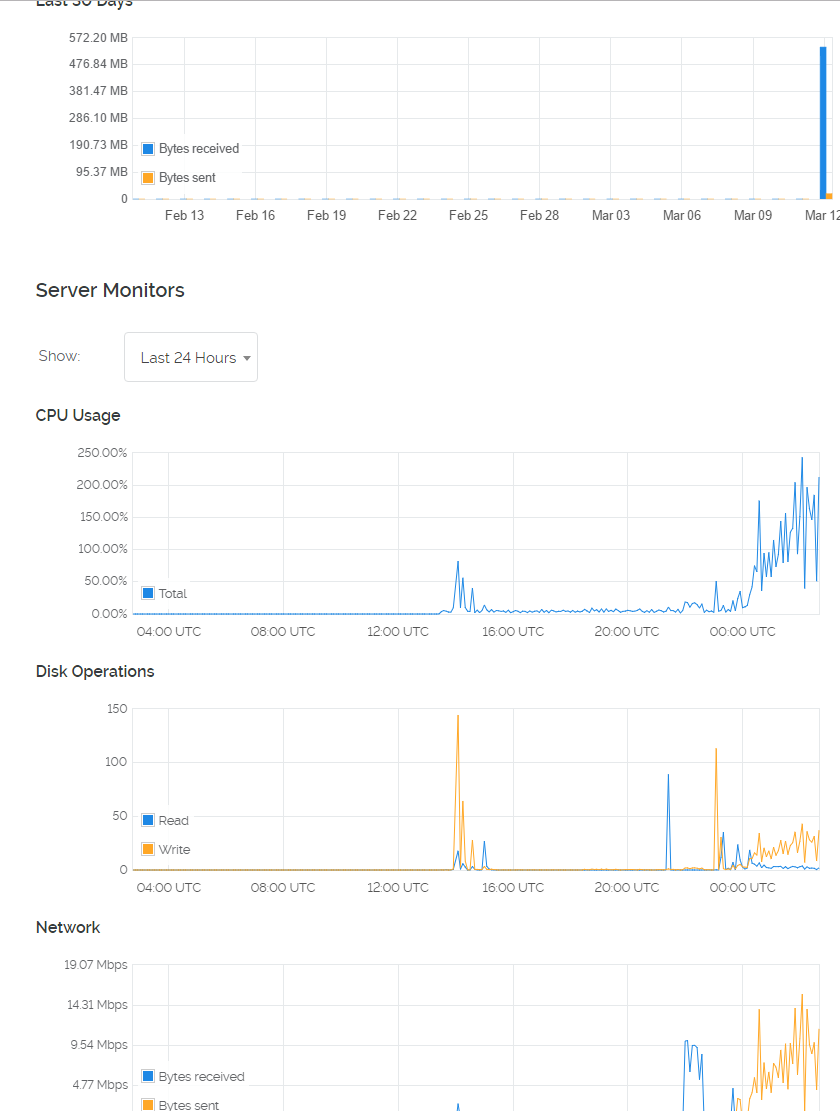
Task: Click the 95.37 MB axis label
Action: (x=102, y=171)
